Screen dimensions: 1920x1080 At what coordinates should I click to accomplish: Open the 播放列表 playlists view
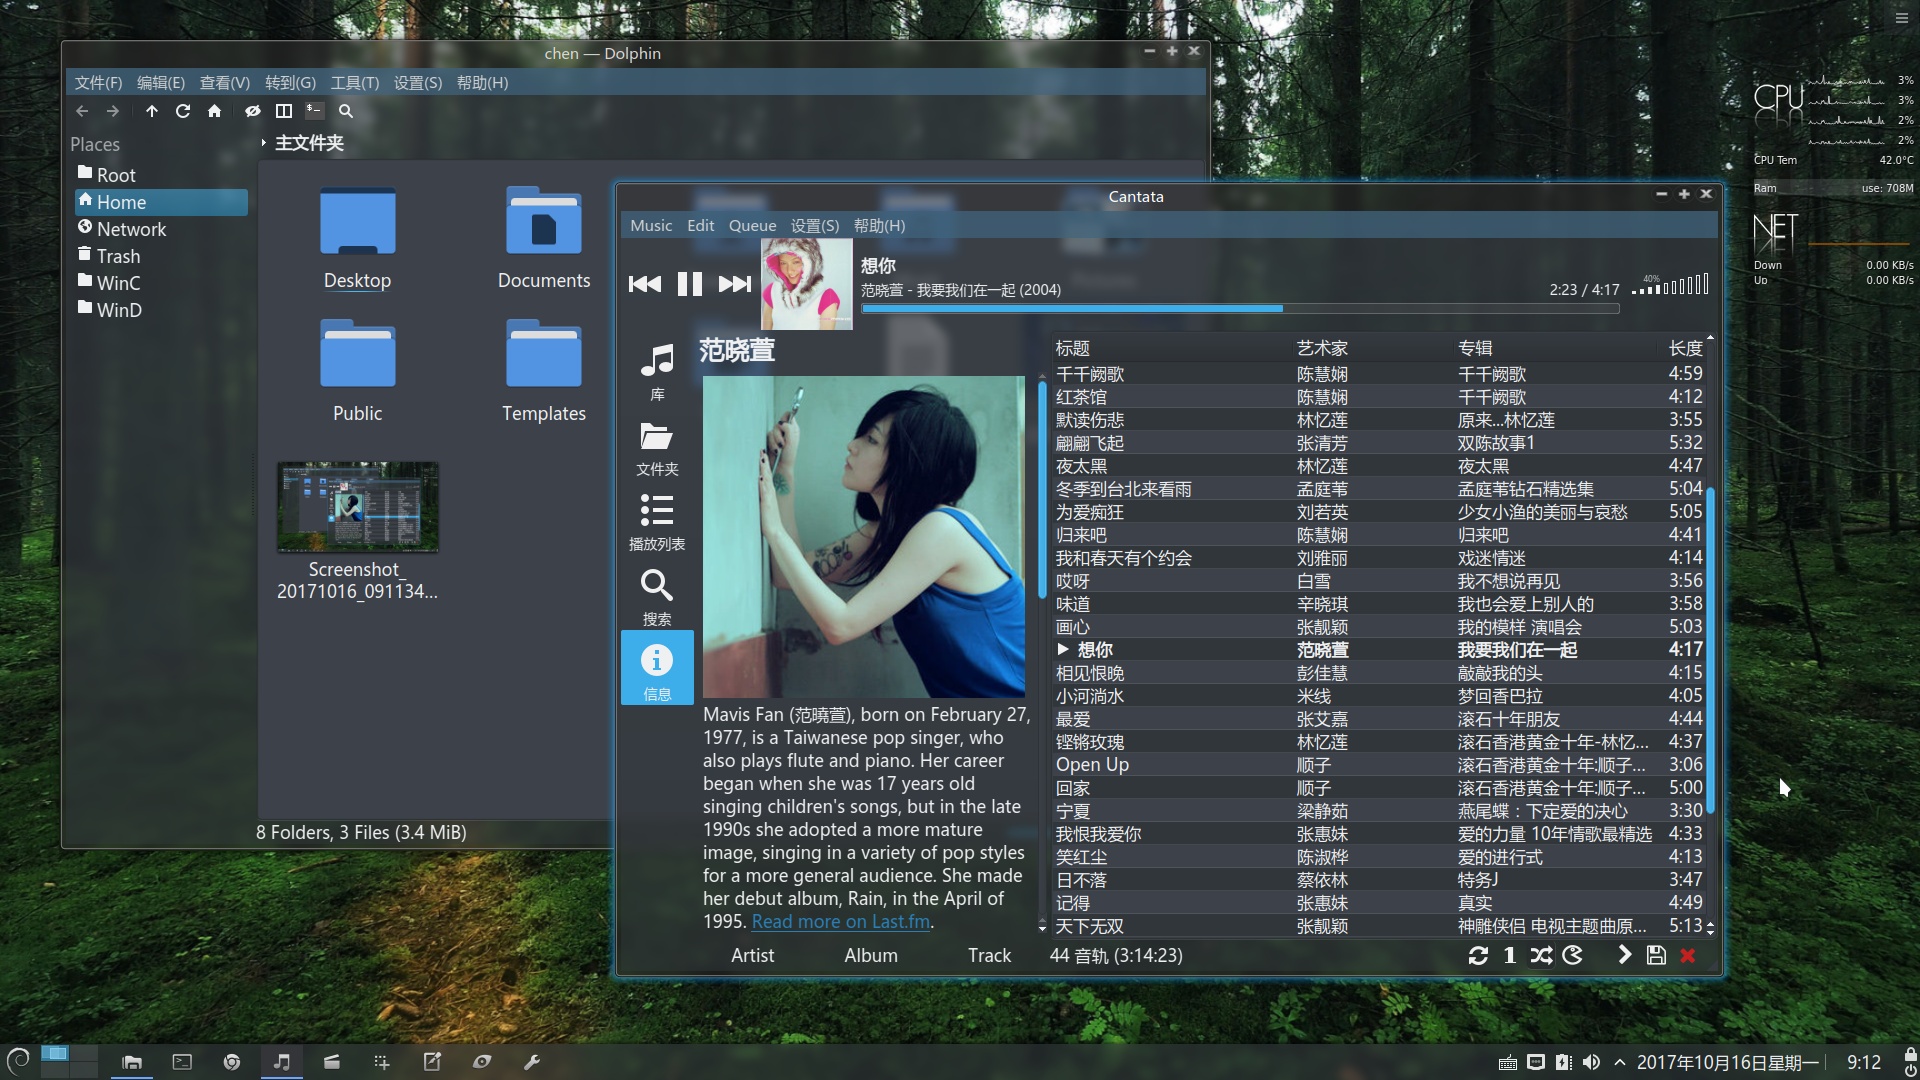[x=657, y=522]
